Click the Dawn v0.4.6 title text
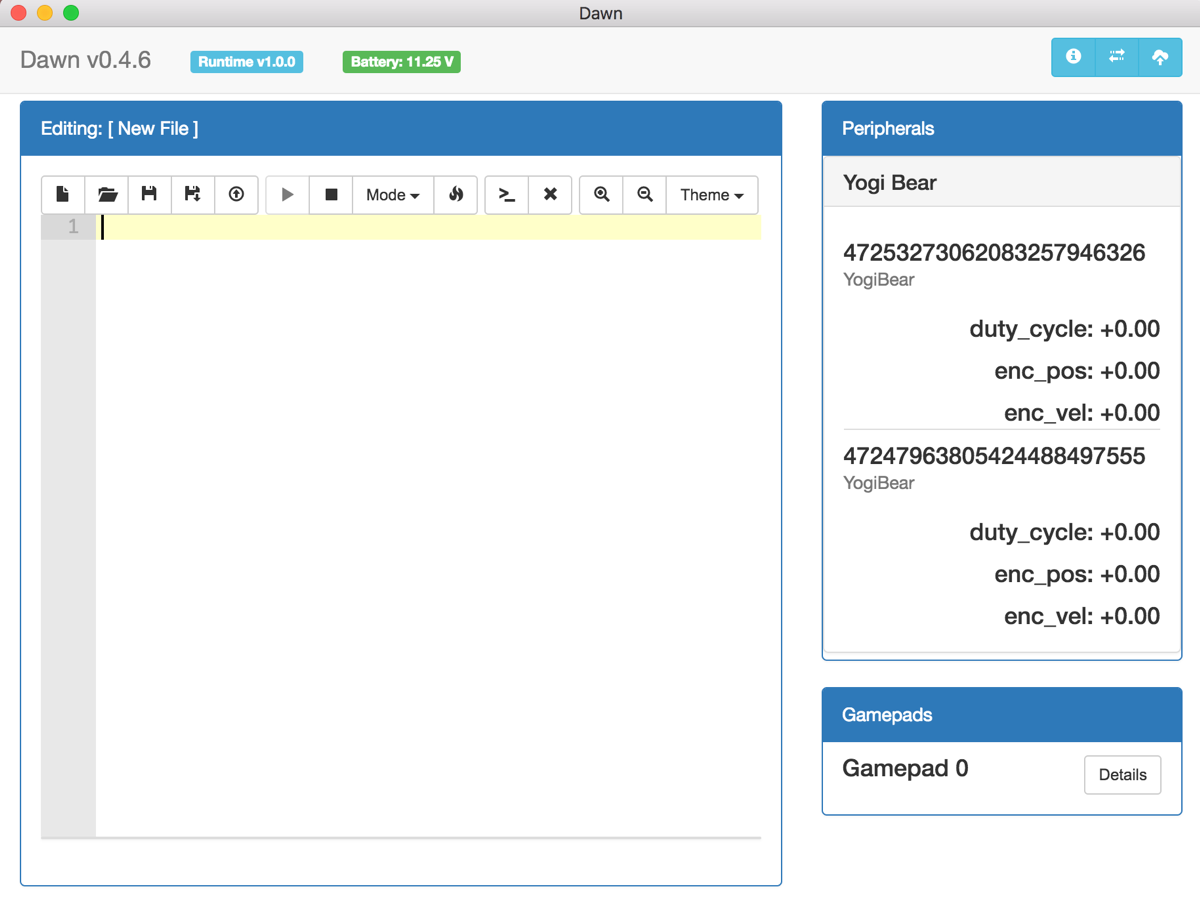This screenshot has width=1200, height=900. click(x=86, y=60)
